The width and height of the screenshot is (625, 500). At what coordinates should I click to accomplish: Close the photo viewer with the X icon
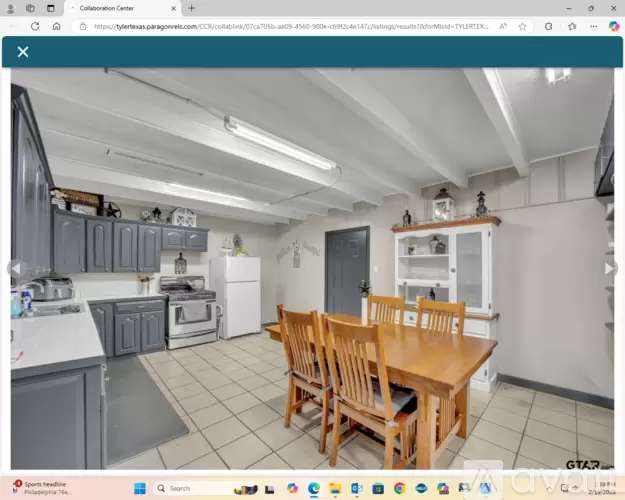click(23, 52)
